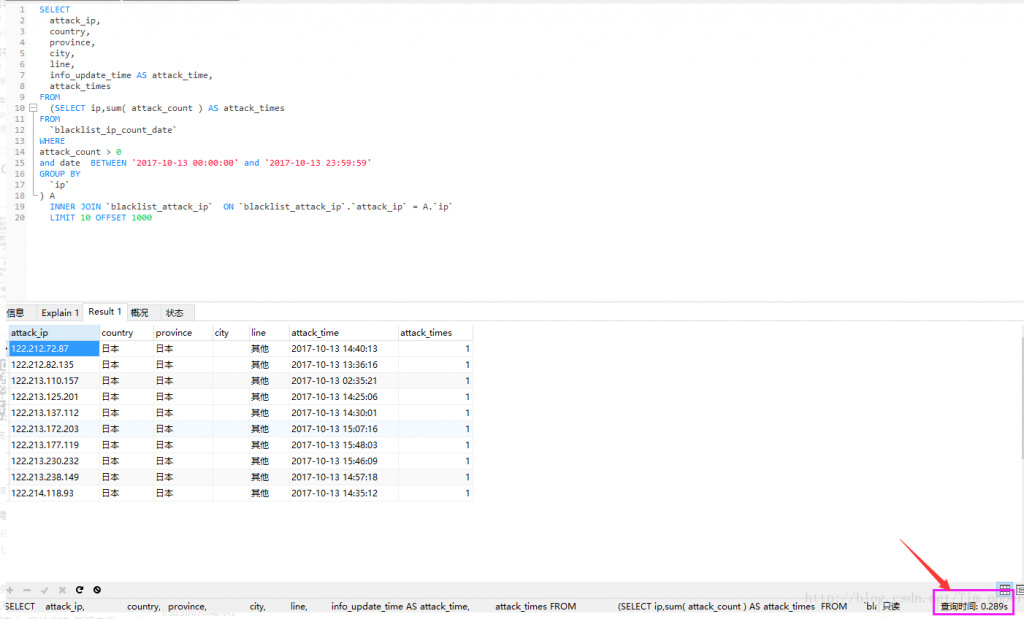Select cell 122.212.82.135
This screenshot has width=1024, height=619.
(54, 364)
